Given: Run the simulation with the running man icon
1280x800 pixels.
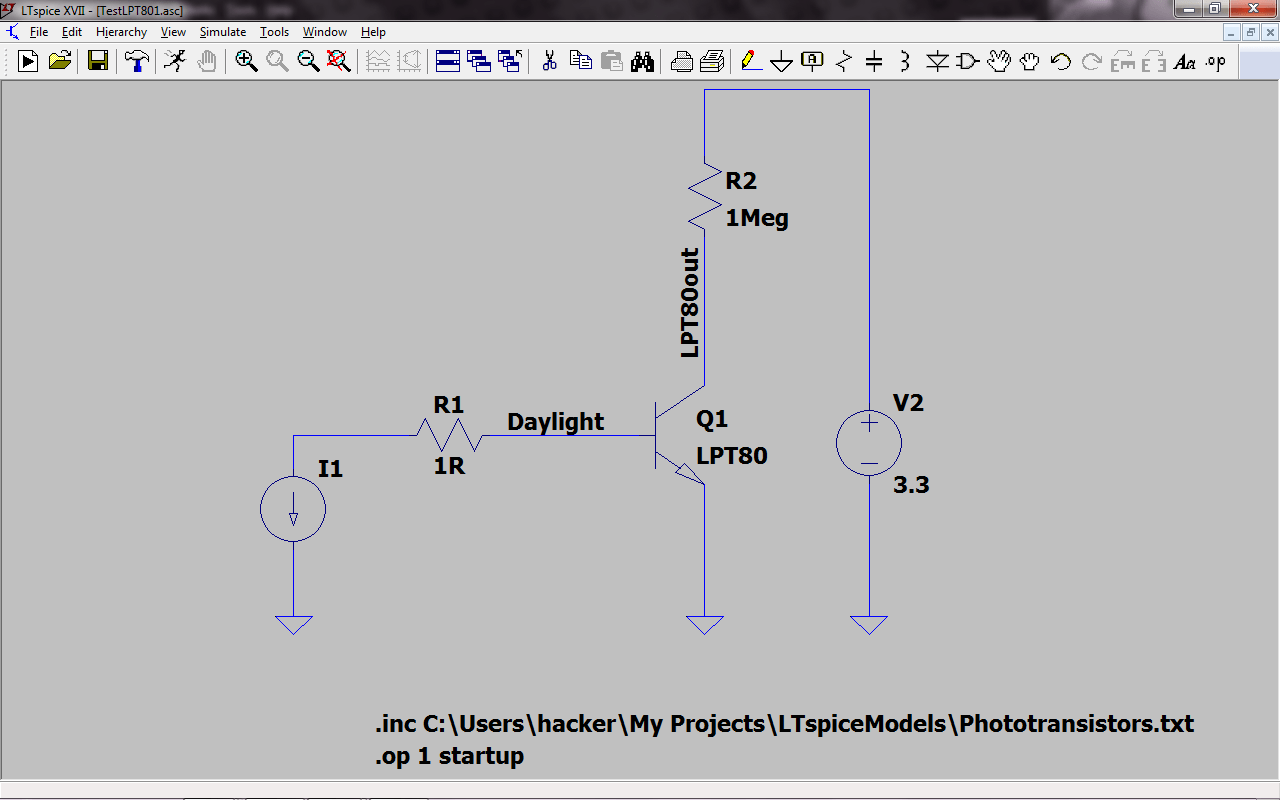Looking at the screenshot, I should [175, 62].
